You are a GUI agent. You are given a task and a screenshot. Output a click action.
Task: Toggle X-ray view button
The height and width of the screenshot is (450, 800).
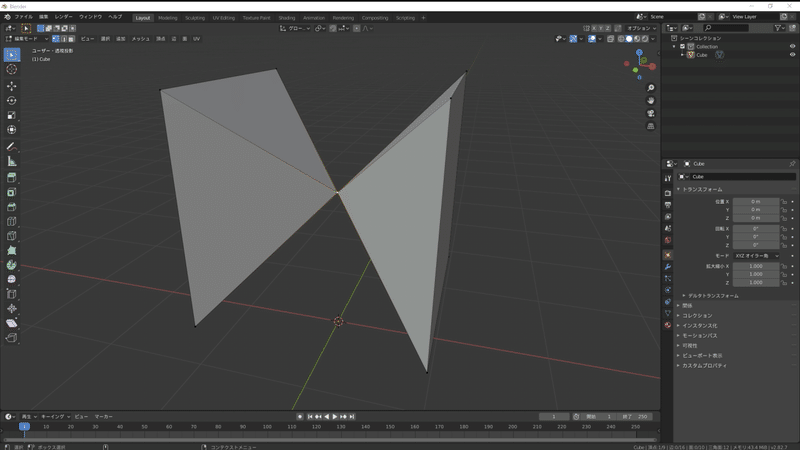(610, 39)
